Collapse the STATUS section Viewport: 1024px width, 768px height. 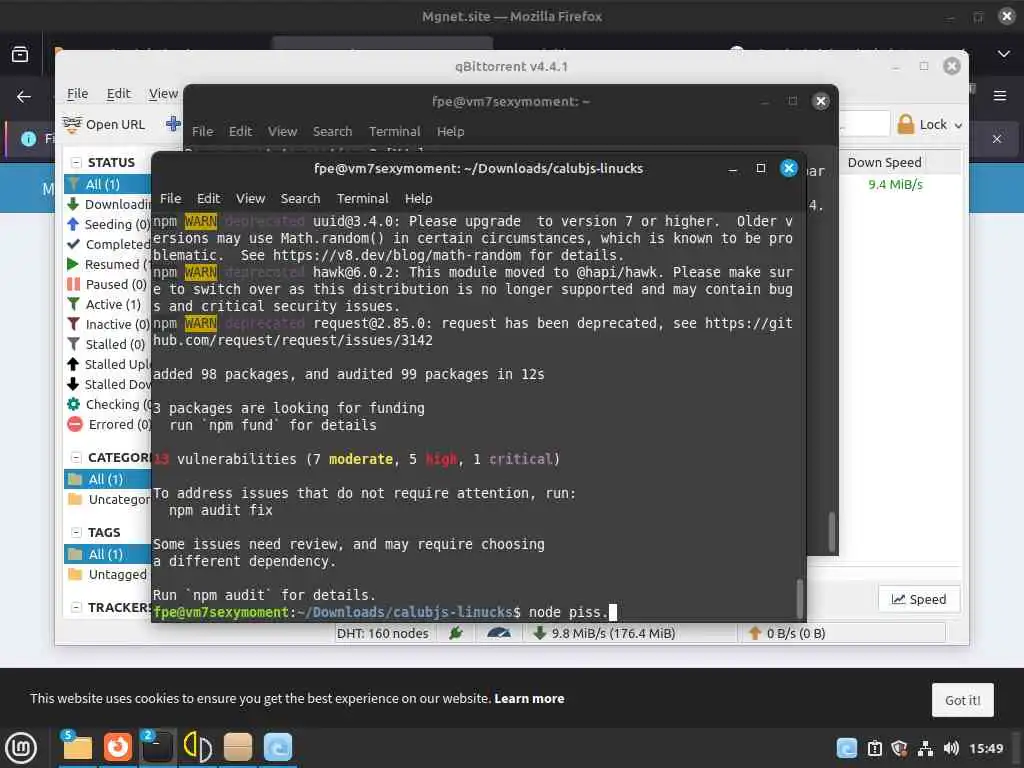pos(76,163)
